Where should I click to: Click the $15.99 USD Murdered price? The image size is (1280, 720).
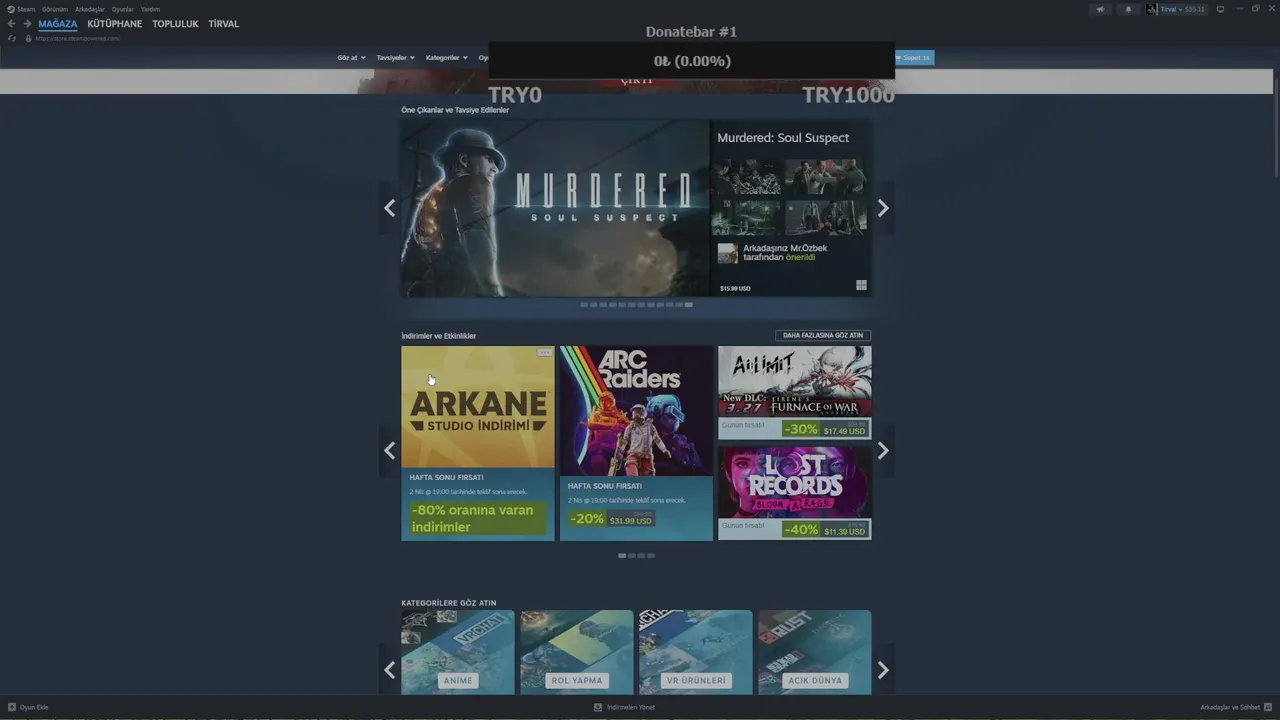pos(735,288)
